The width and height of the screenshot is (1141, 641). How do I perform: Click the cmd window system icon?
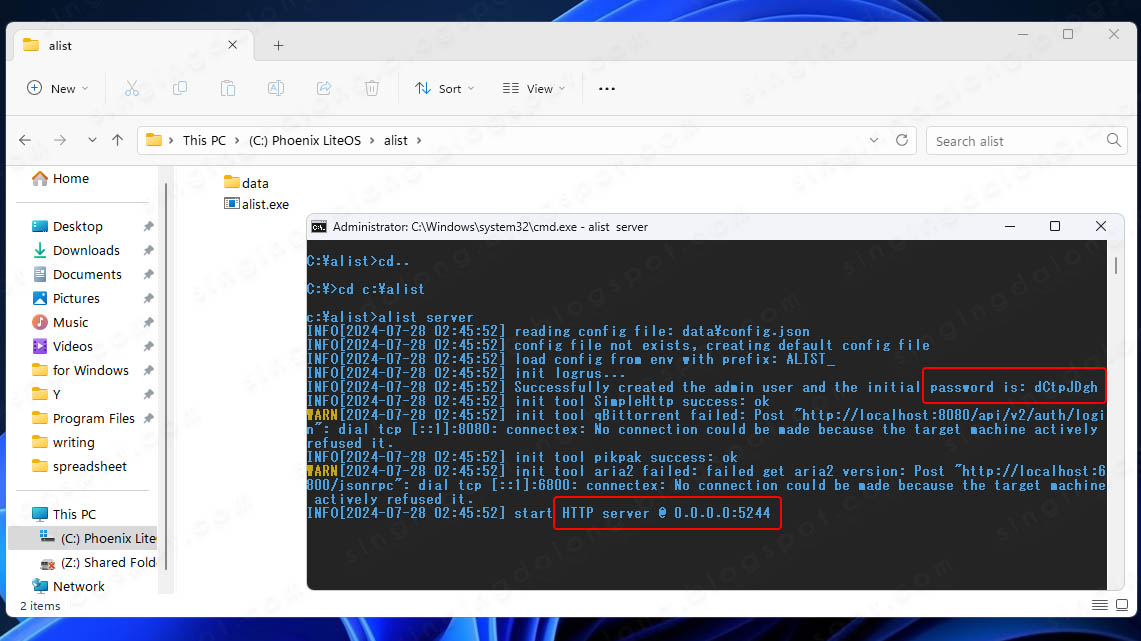click(x=319, y=227)
